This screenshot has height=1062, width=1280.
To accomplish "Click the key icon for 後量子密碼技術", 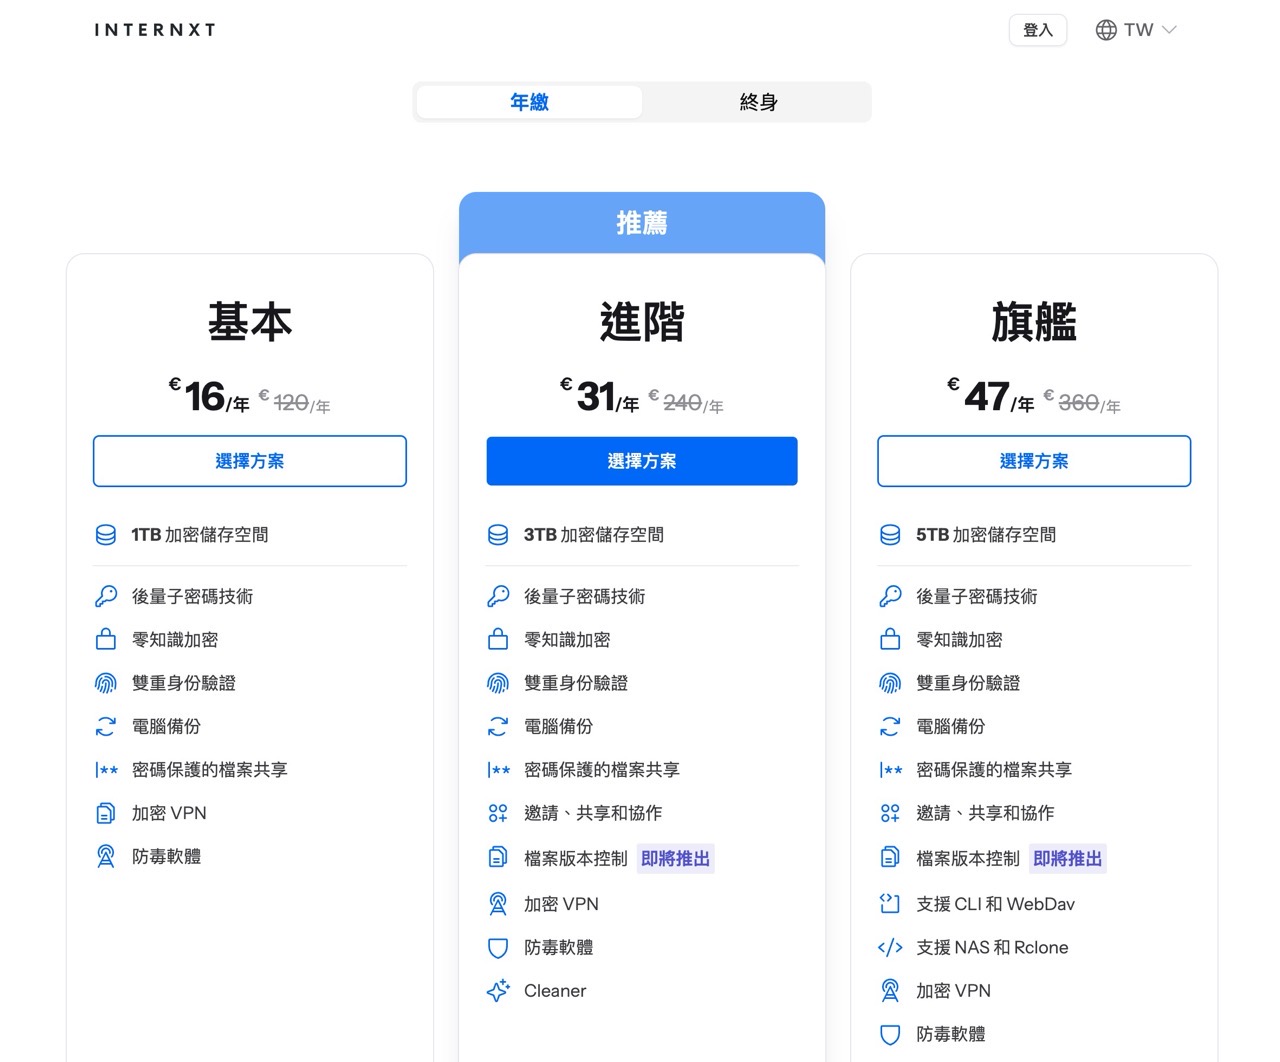I will [105, 596].
